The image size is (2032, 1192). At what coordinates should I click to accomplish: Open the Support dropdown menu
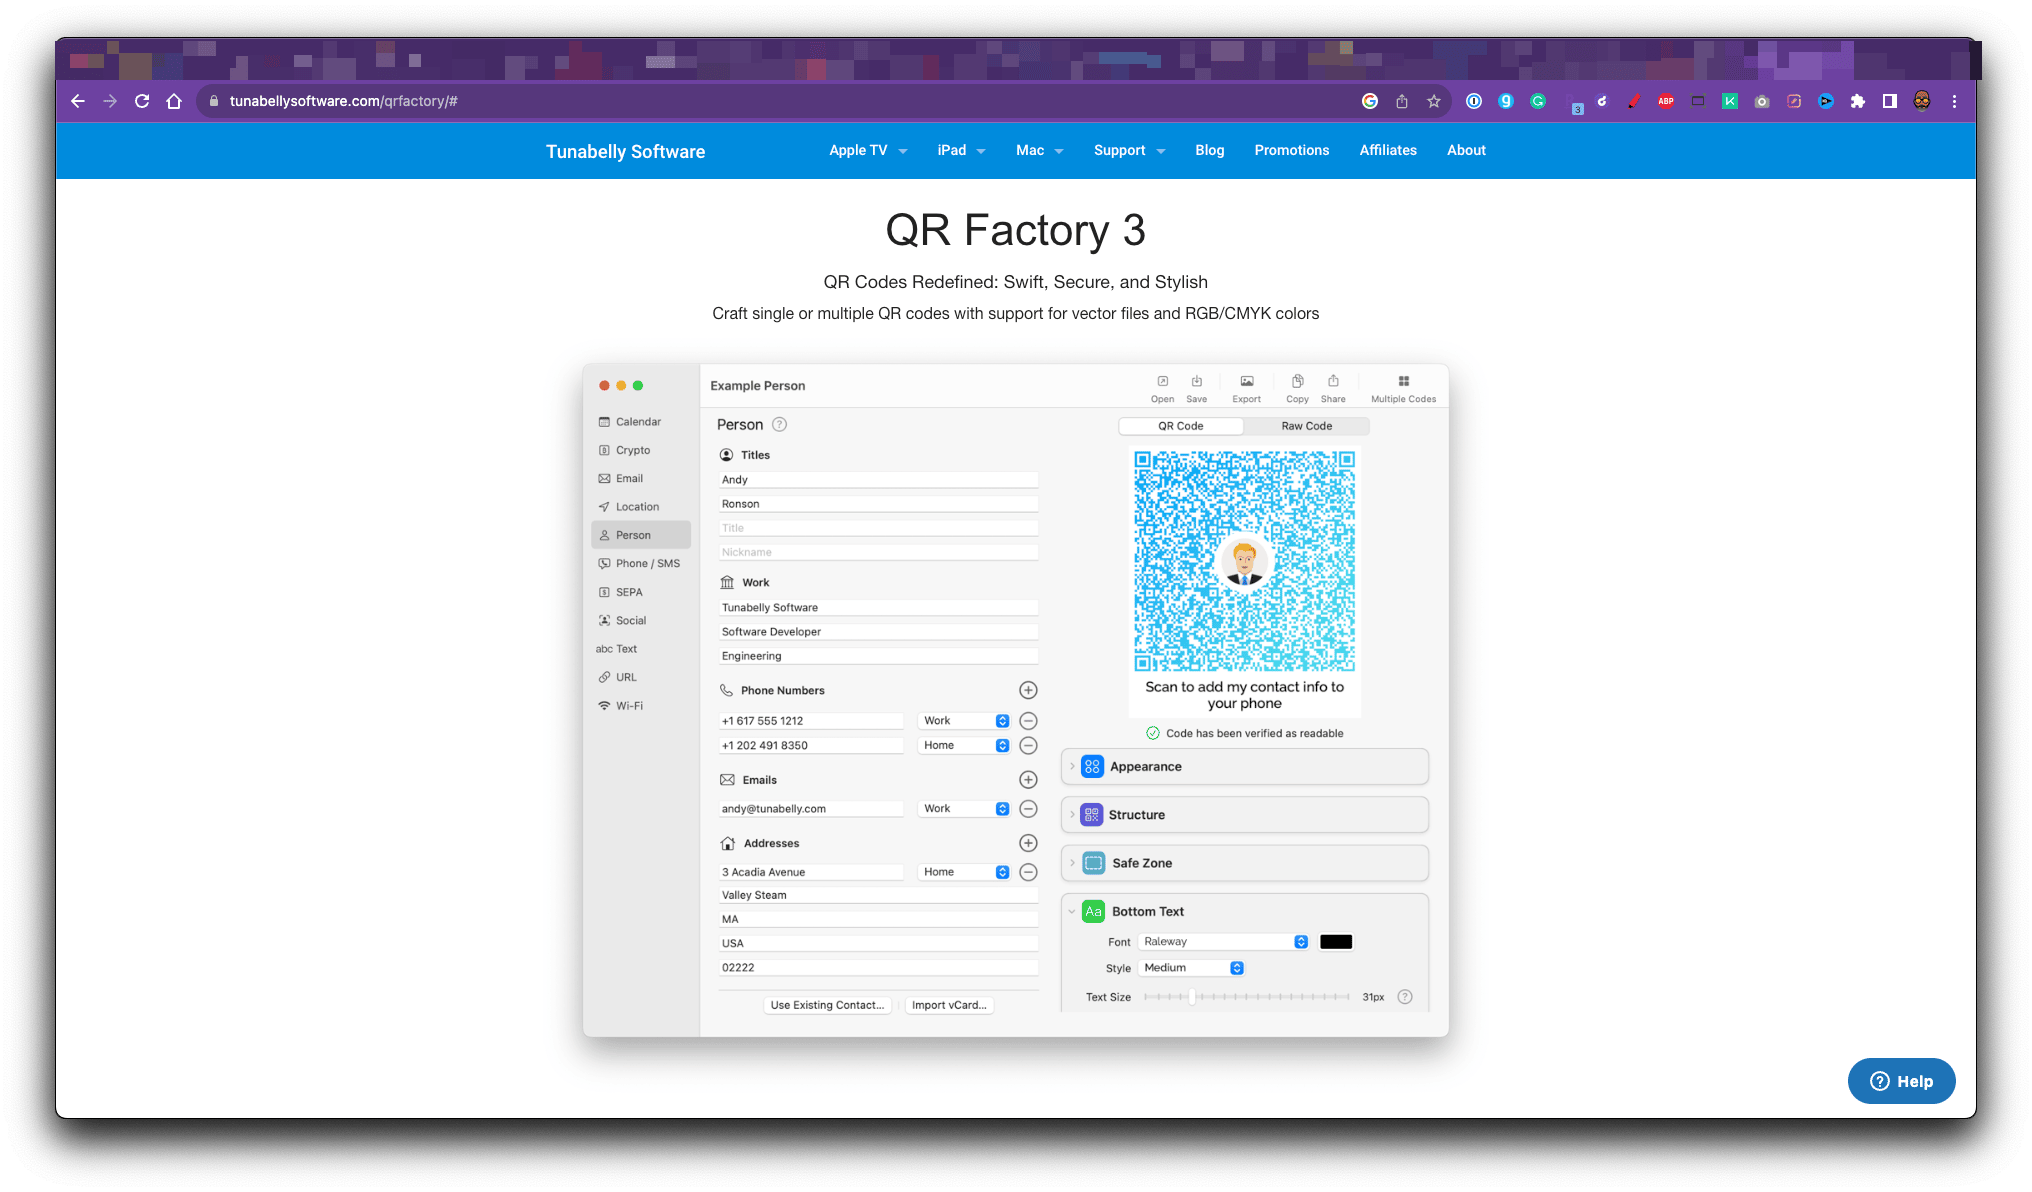[1129, 150]
